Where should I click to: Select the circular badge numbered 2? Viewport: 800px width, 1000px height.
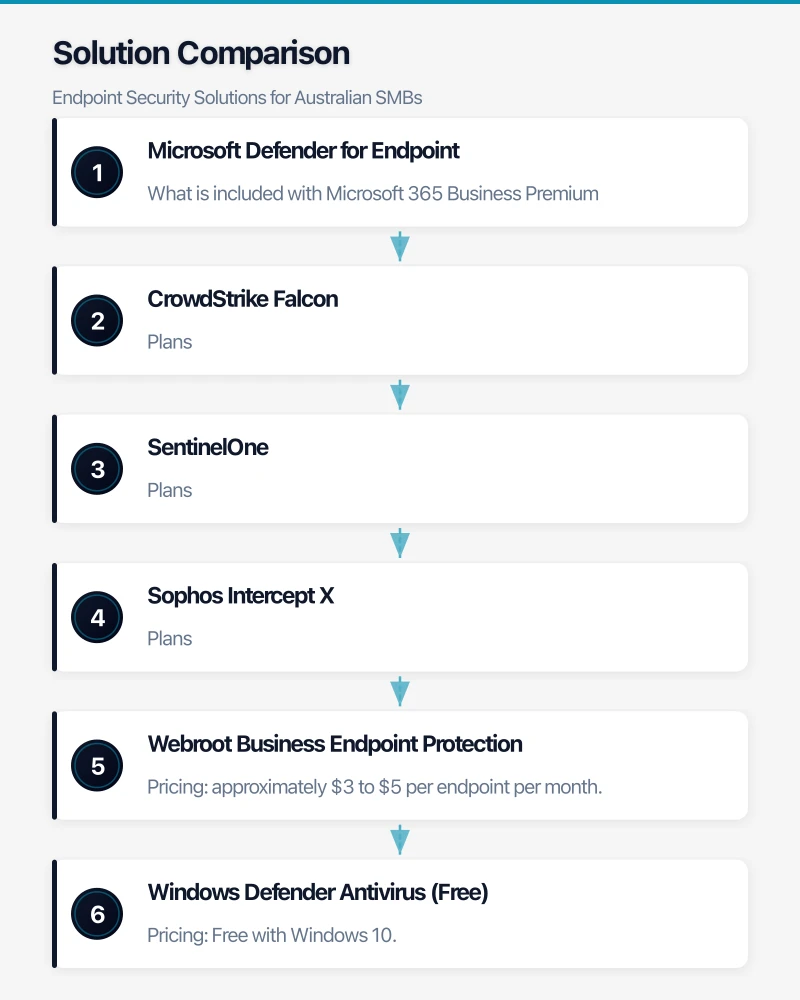click(x=97, y=320)
